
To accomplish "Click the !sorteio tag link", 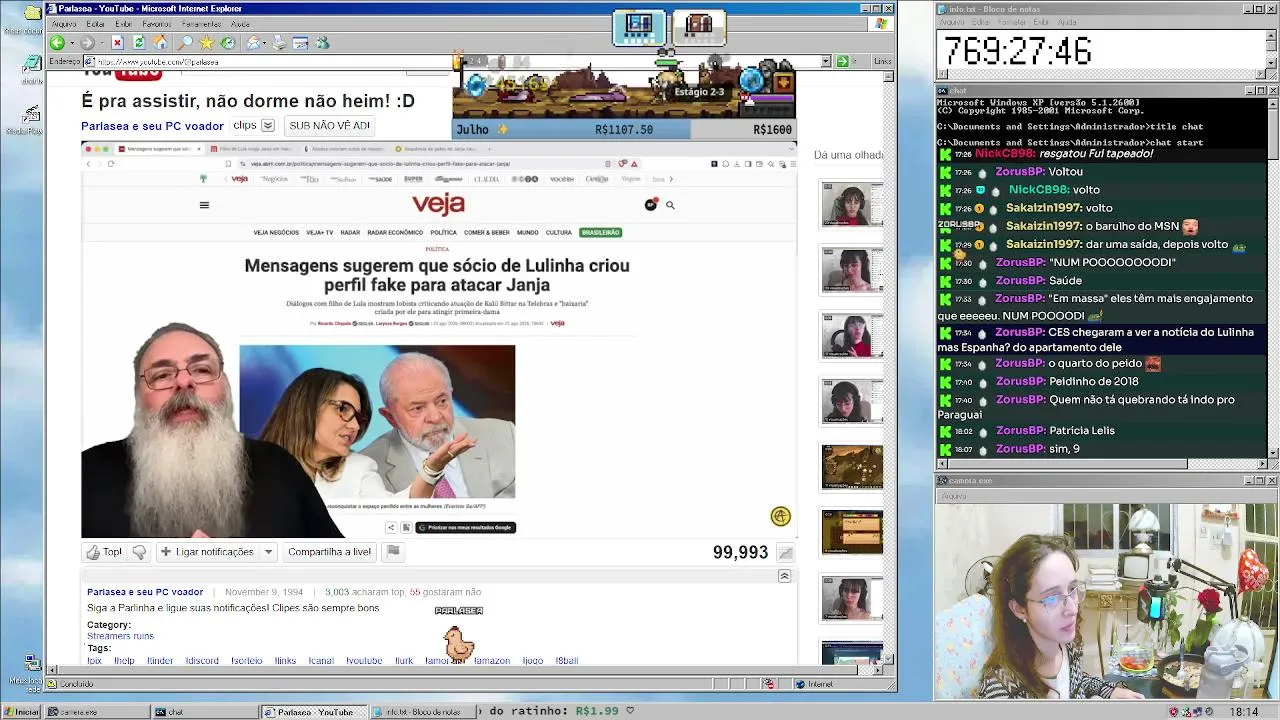I will (246, 660).
